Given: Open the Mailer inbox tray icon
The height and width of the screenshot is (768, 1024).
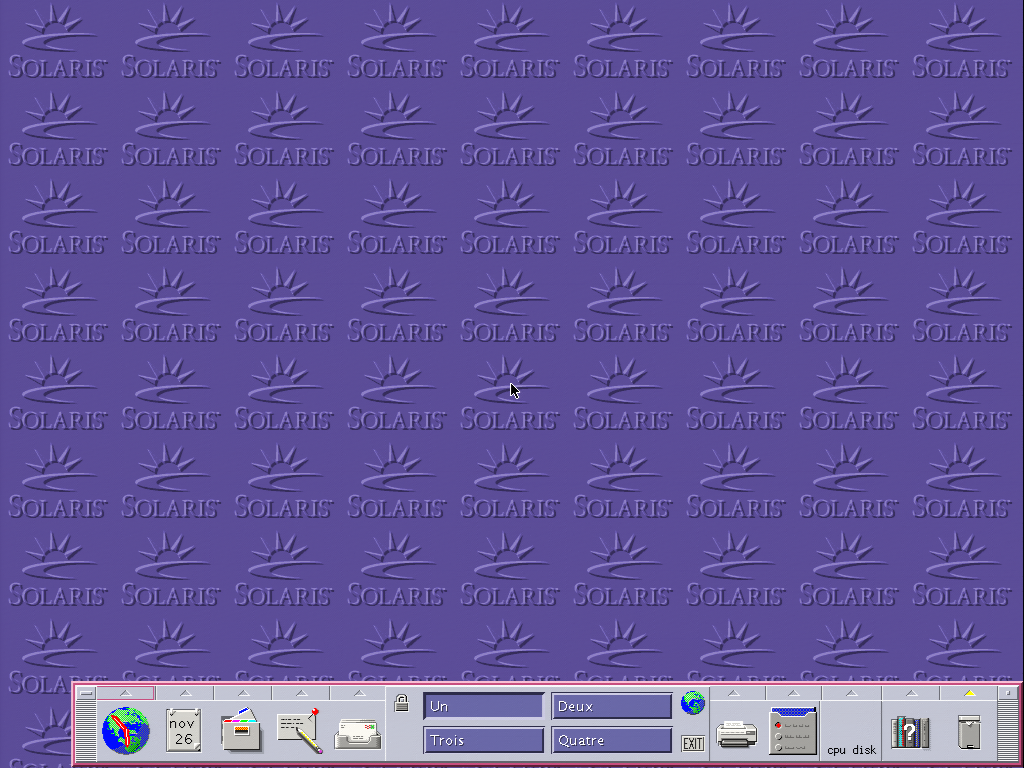Looking at the screenshot, I should (358, 734).
